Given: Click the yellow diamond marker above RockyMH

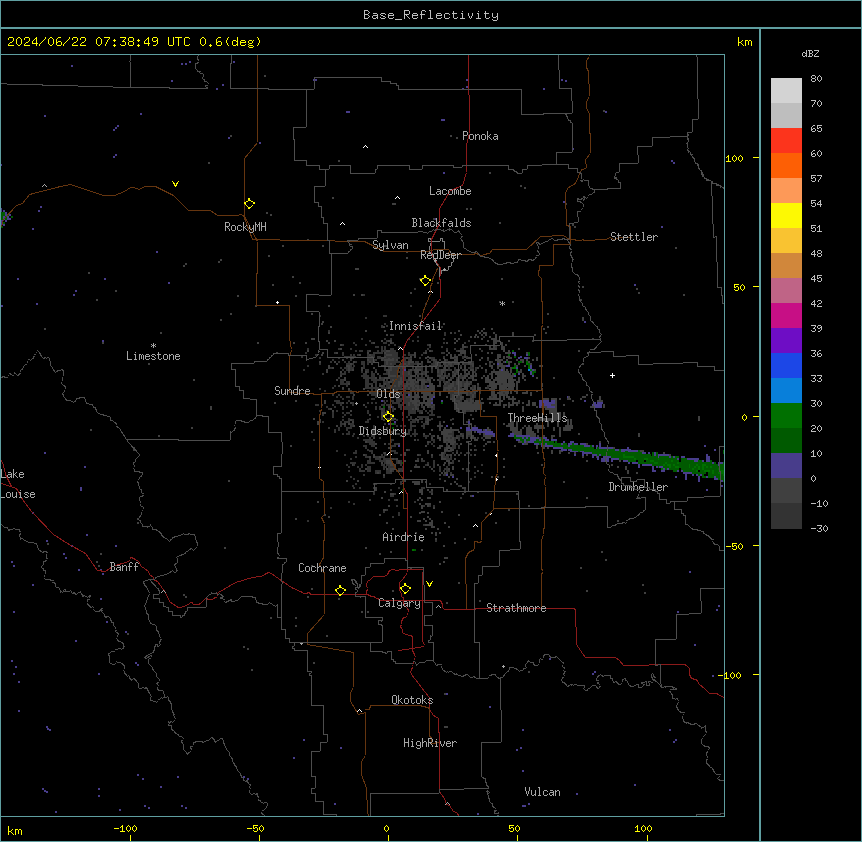Looking at the screenshot, I should (250, 204).
